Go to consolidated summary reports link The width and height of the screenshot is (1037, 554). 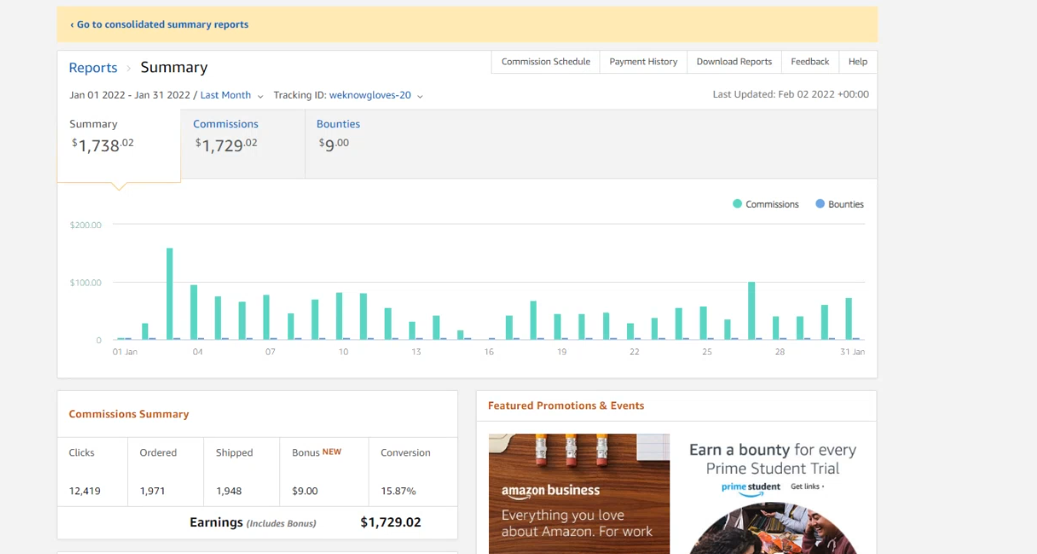pos(159,24)
